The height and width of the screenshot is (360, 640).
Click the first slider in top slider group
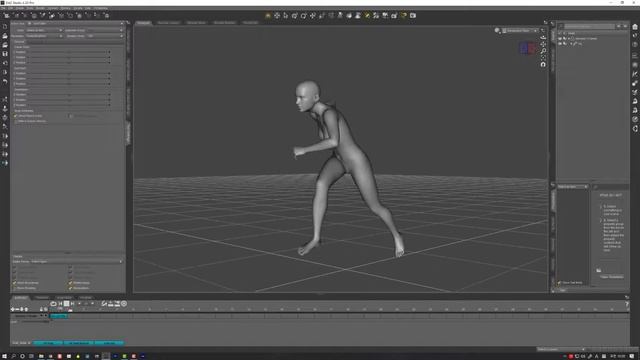coord(69,52)
